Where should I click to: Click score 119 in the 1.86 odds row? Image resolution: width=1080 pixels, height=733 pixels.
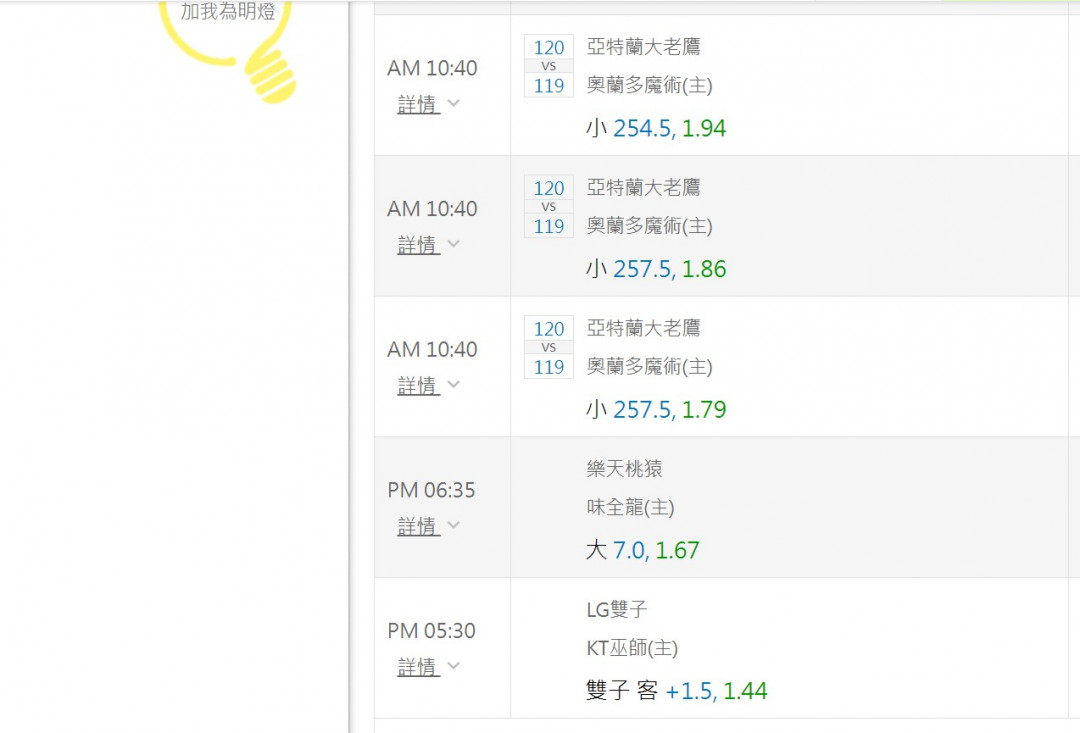click(x=549, y=226)
